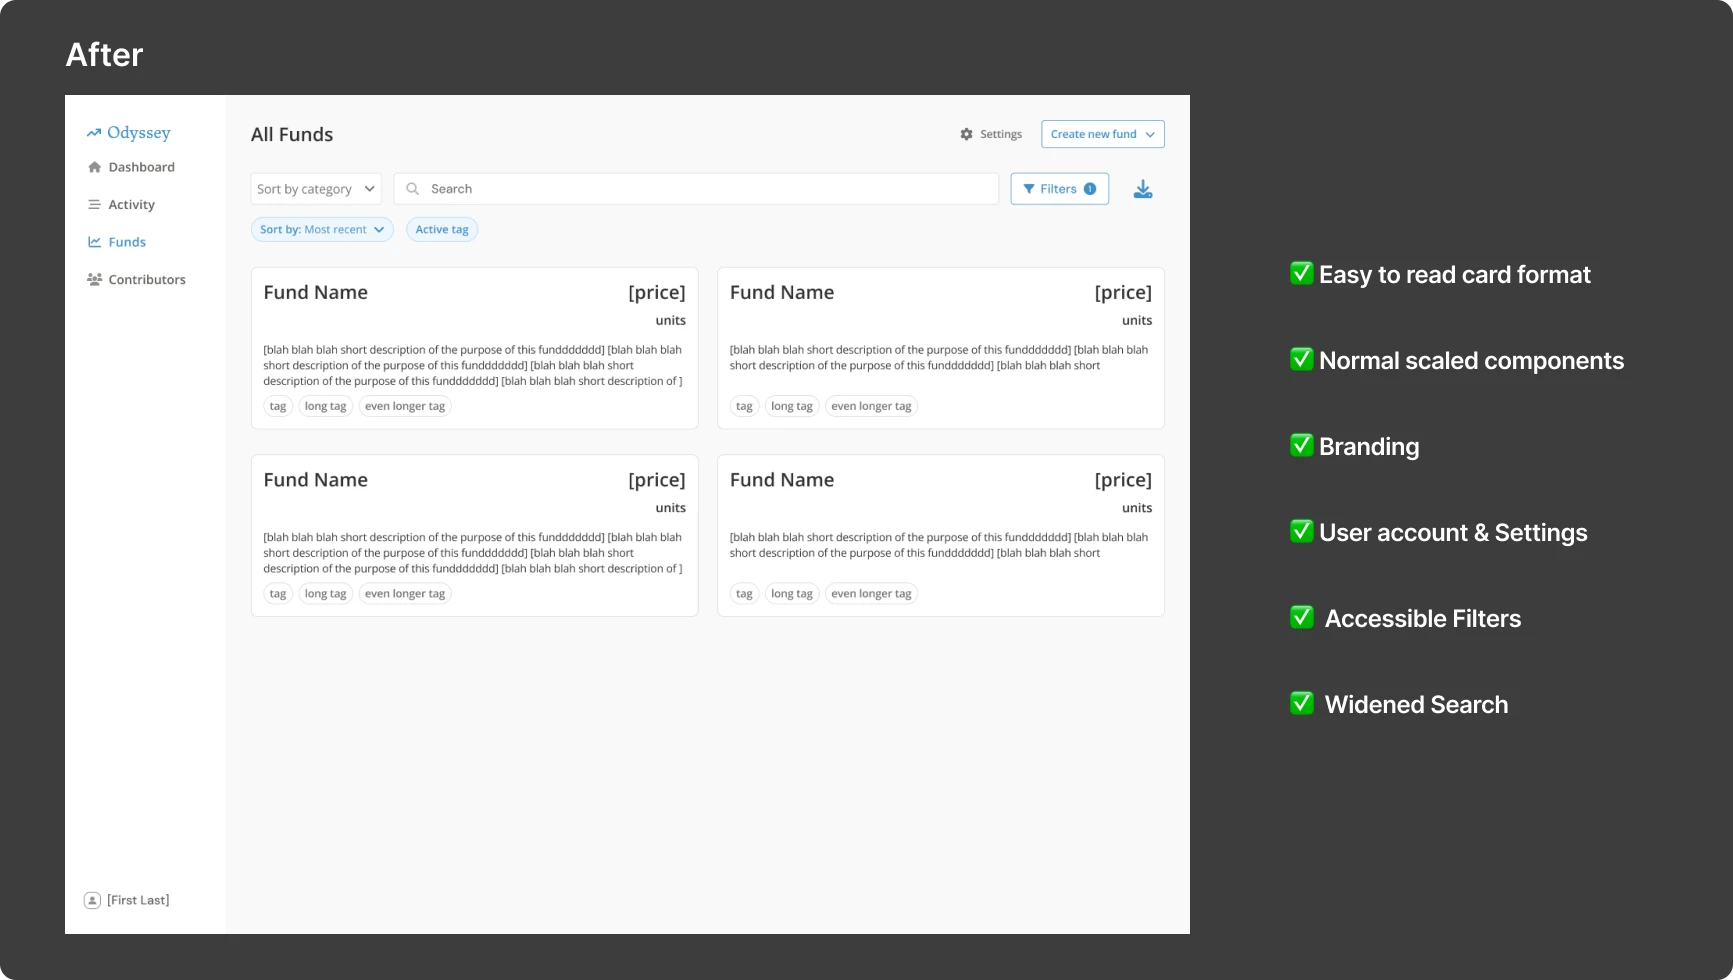
Task: Click in the Search input field
Action: [x=700, y=189]
